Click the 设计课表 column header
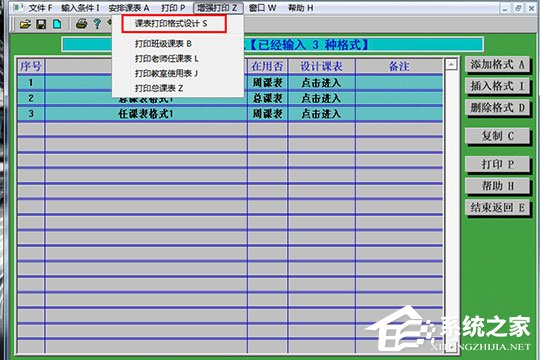Screen dimensions: 540x360 coord(321,66)
